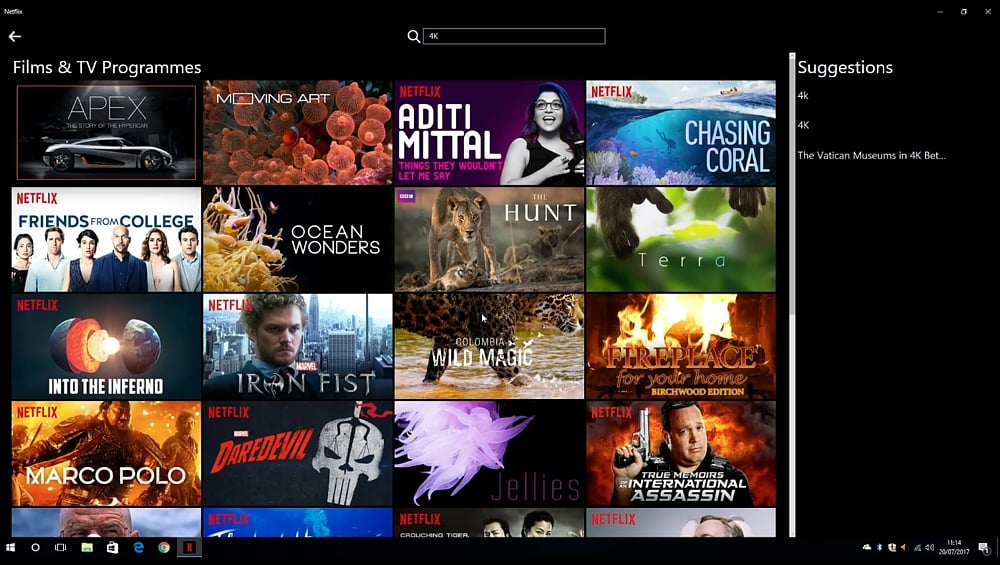Open Marvel Iron Fist series
Screen dimensions: 1000x565
[x=298, y=346]
